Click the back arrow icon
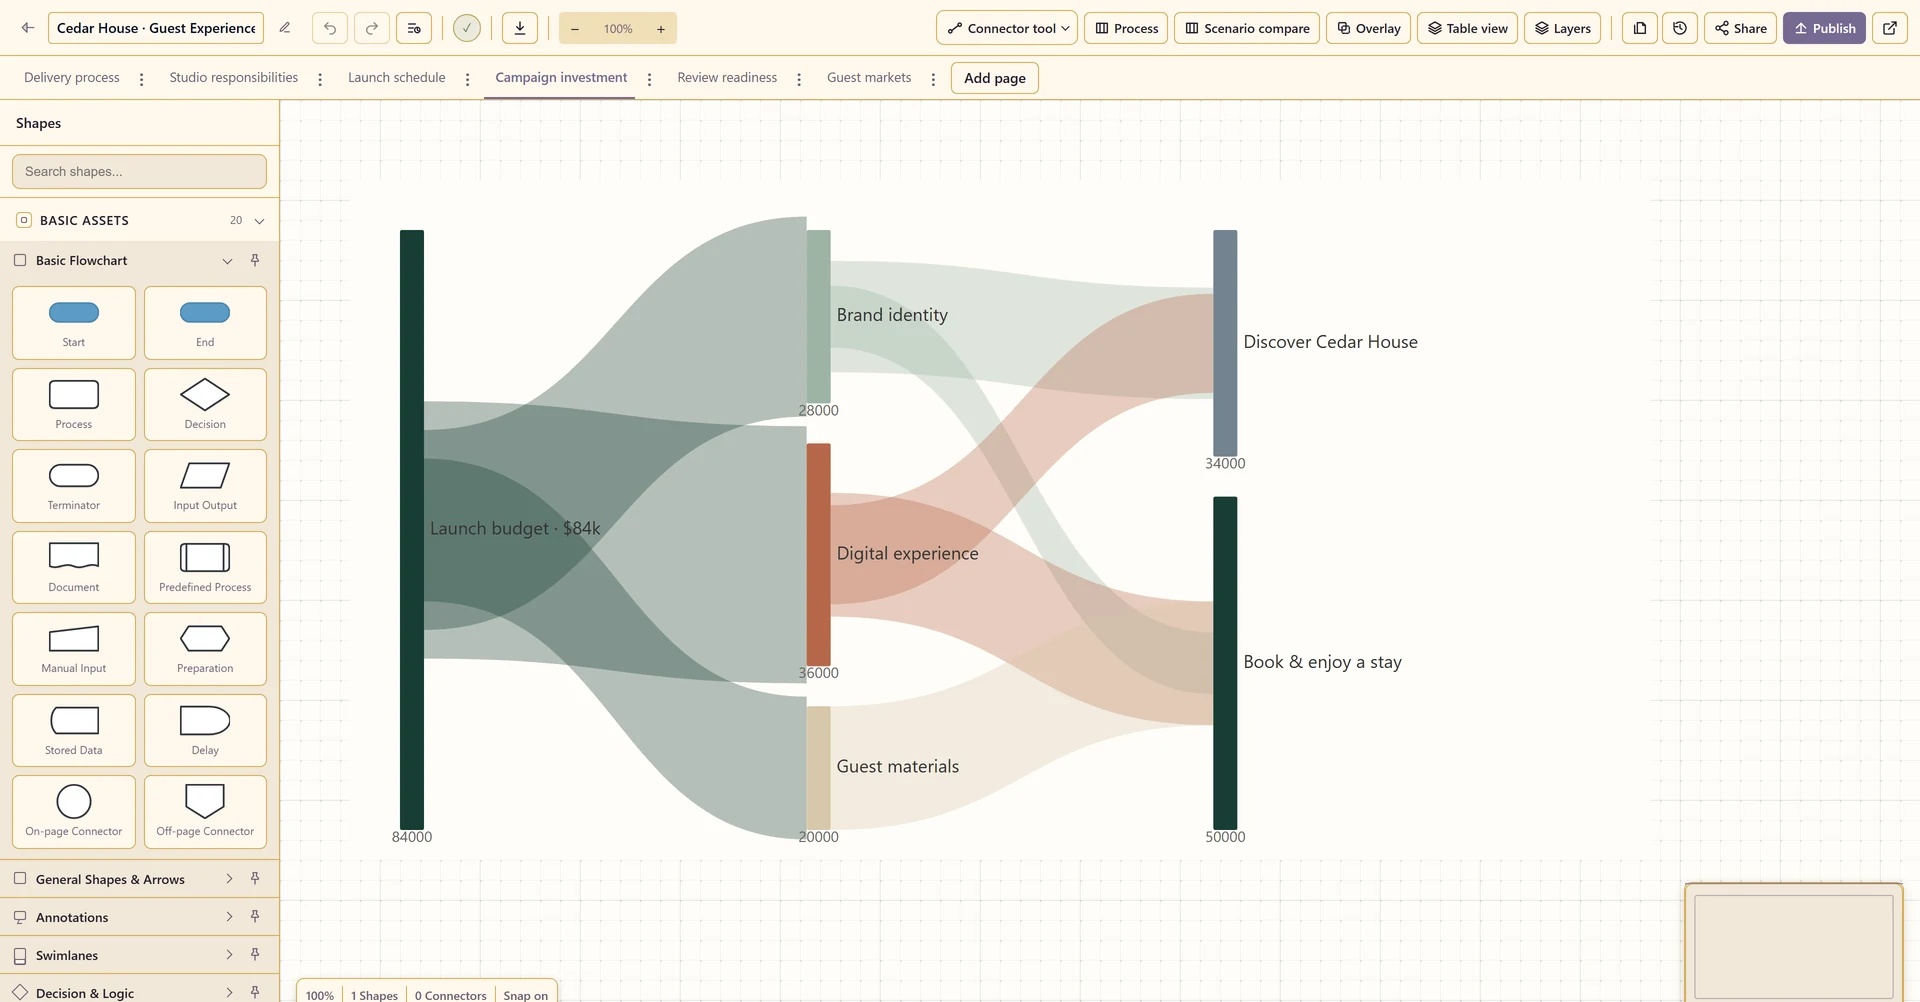 pos(28,28)
